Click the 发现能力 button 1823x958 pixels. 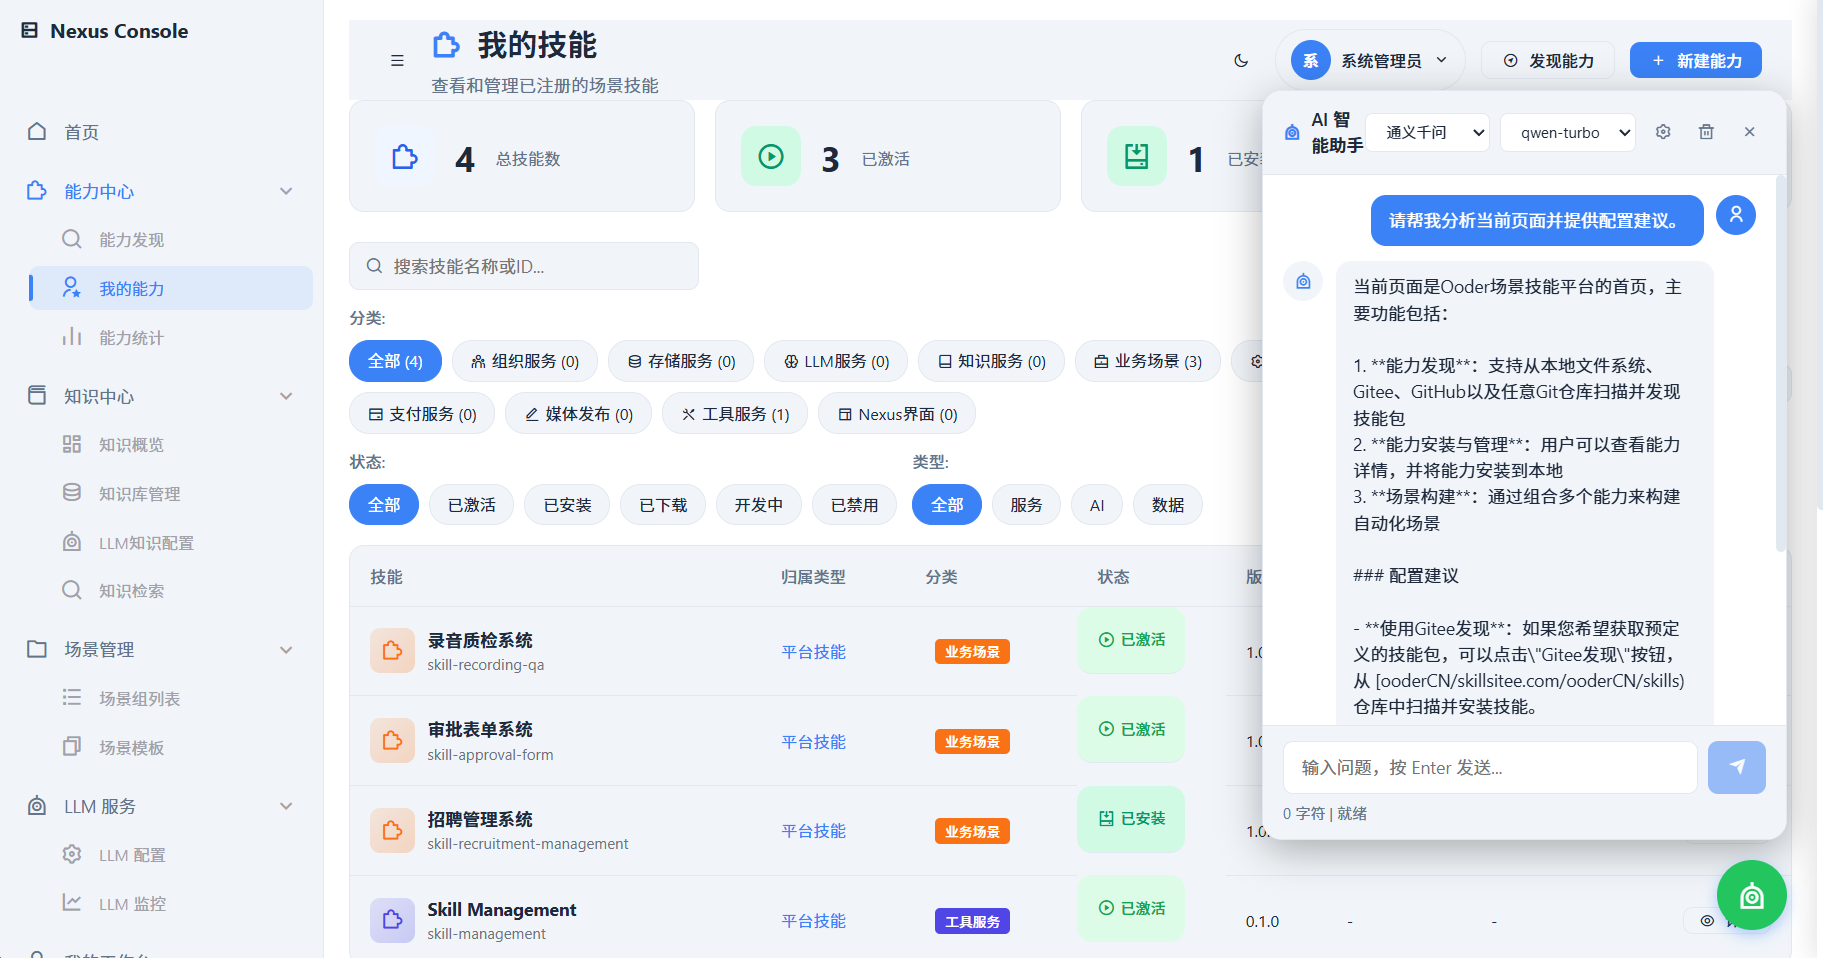click(1547, 60)
